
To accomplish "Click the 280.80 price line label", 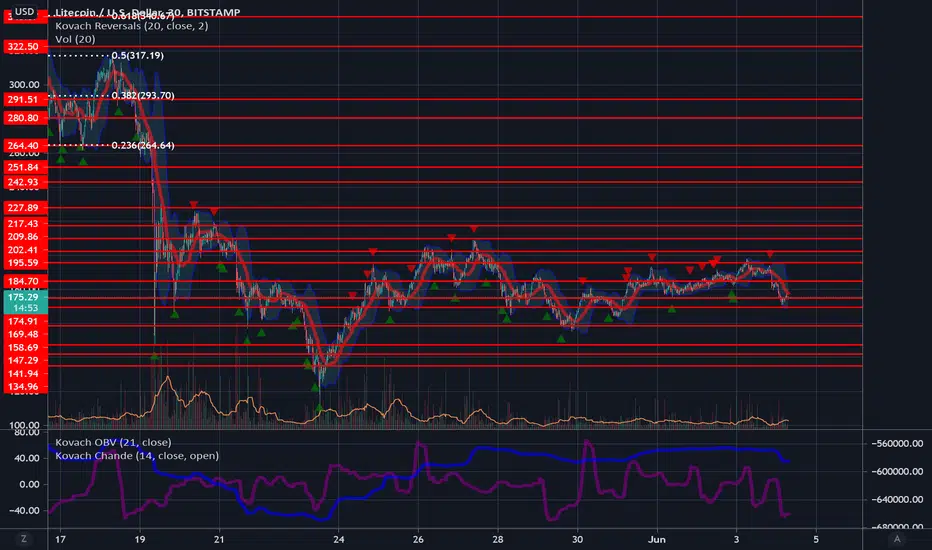I will pos(24,118).
